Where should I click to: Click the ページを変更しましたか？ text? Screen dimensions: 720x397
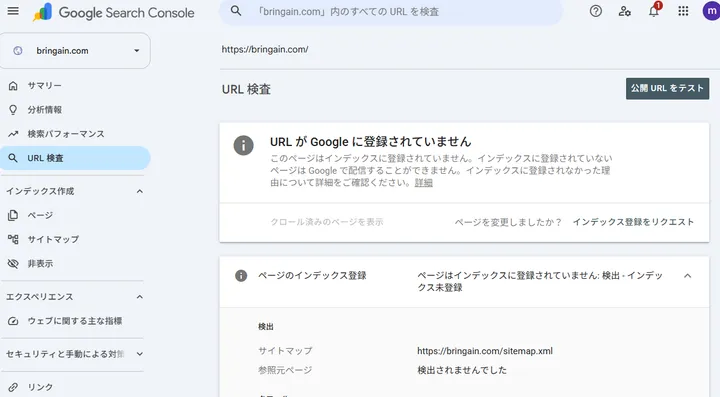point(508,222)
